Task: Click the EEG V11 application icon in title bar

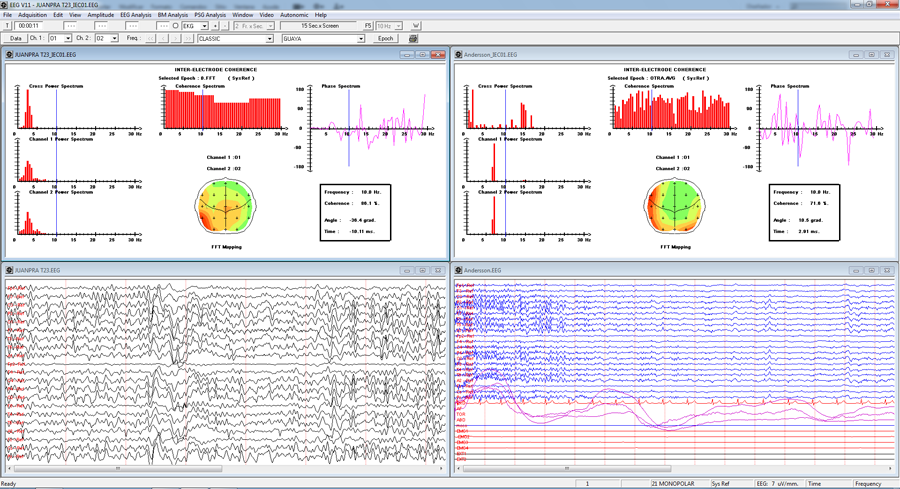Action: 5,5
